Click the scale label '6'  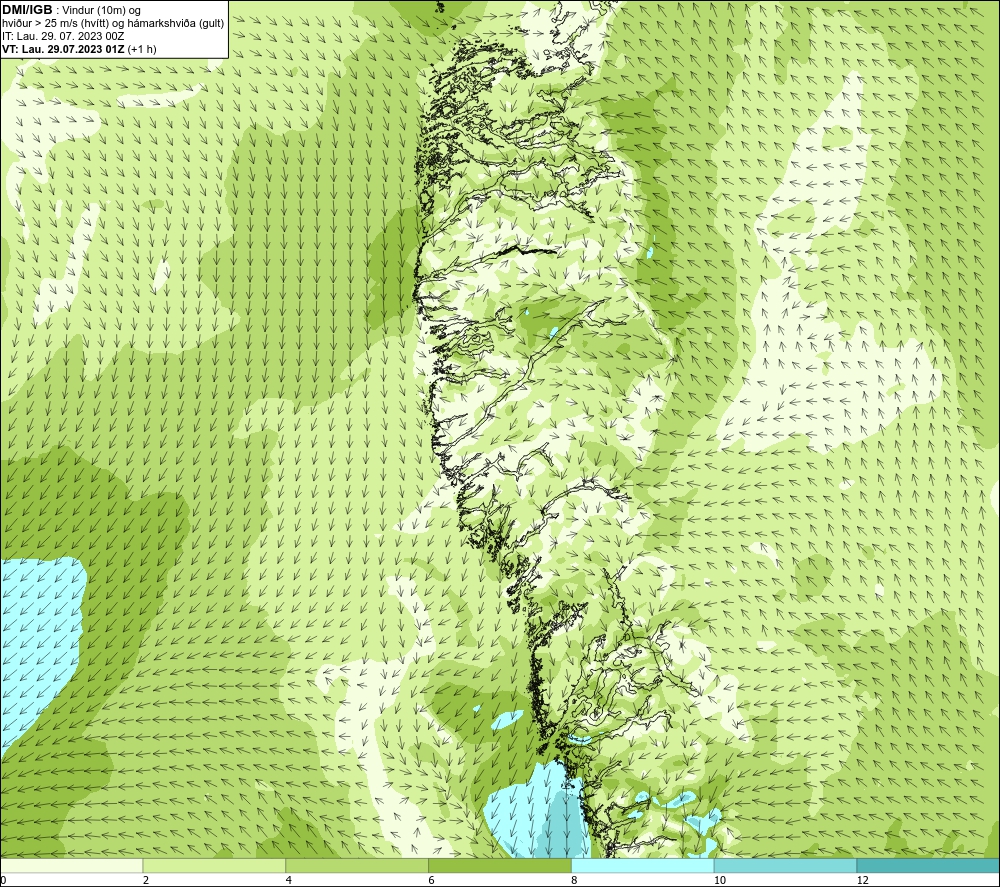432,881
